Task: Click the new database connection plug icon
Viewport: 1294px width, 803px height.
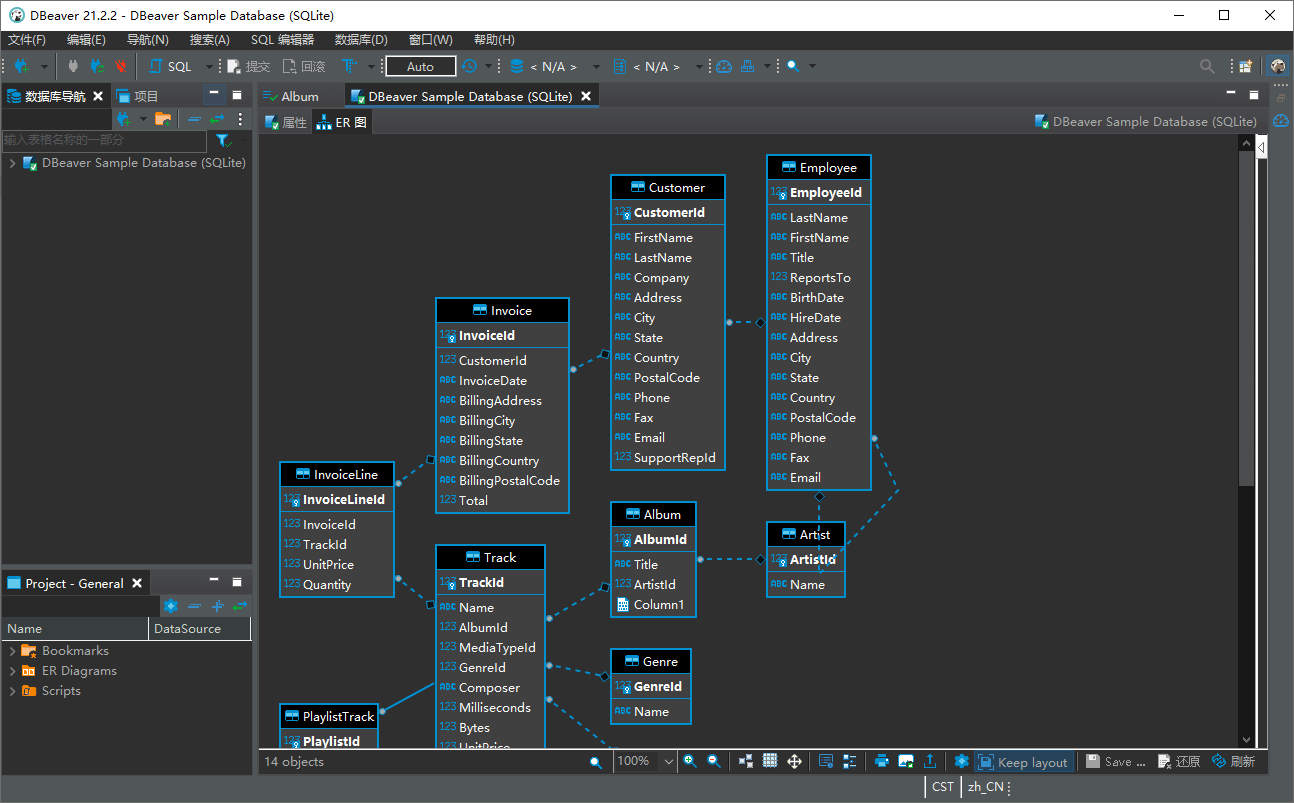Action: 22,66
